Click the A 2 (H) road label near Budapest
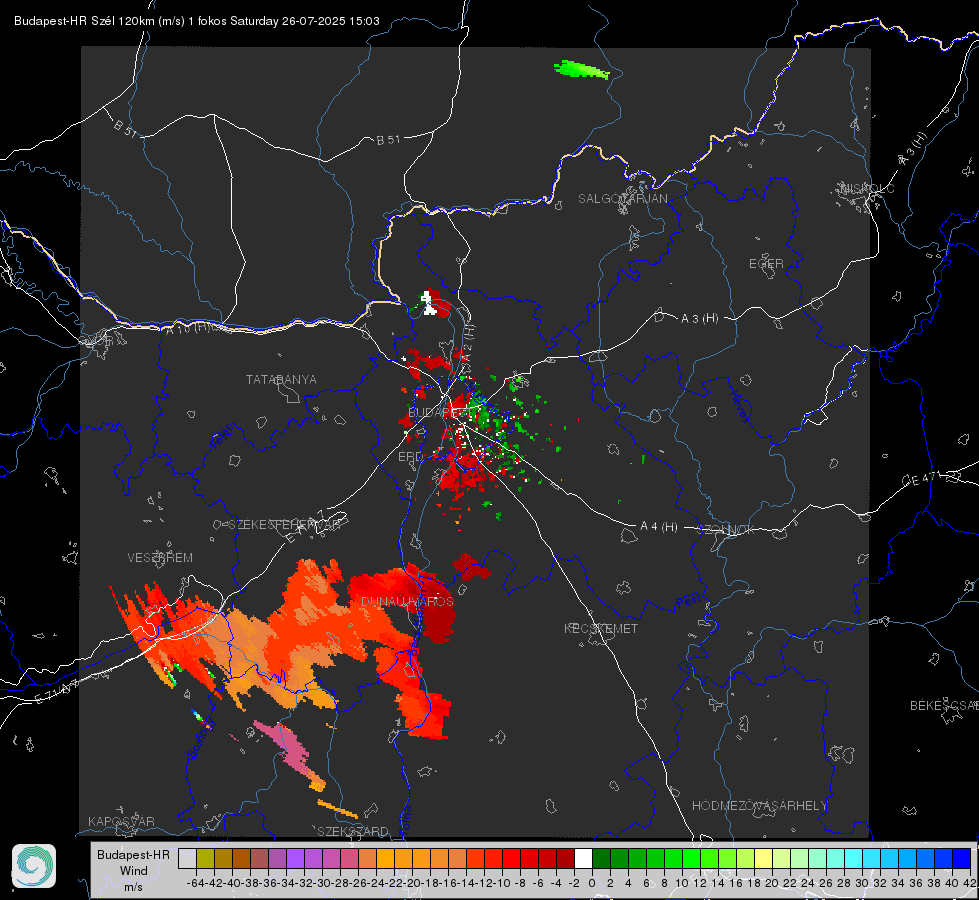The height and width of the screenshot is (900, 979). tap(468, 341)
